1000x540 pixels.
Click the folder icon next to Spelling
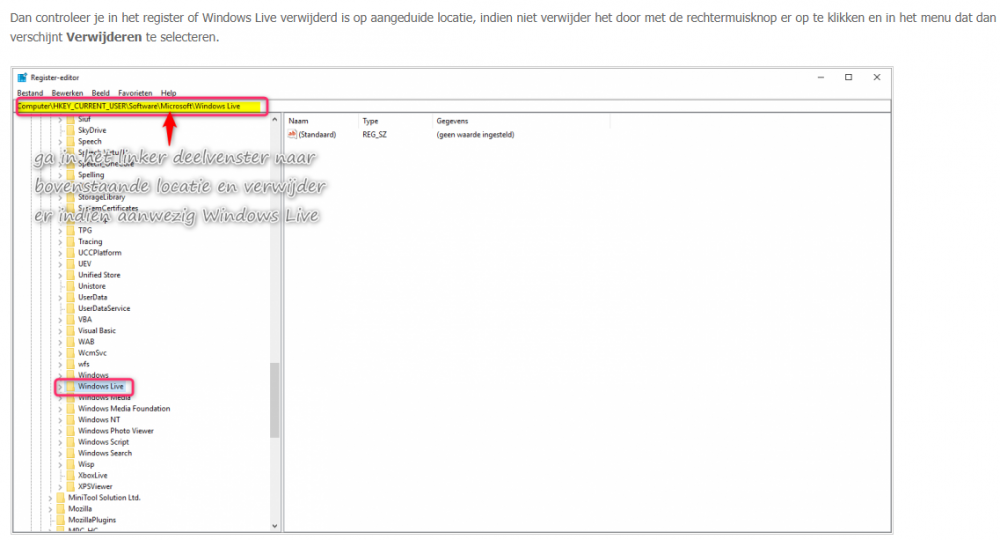click(71, 175)
